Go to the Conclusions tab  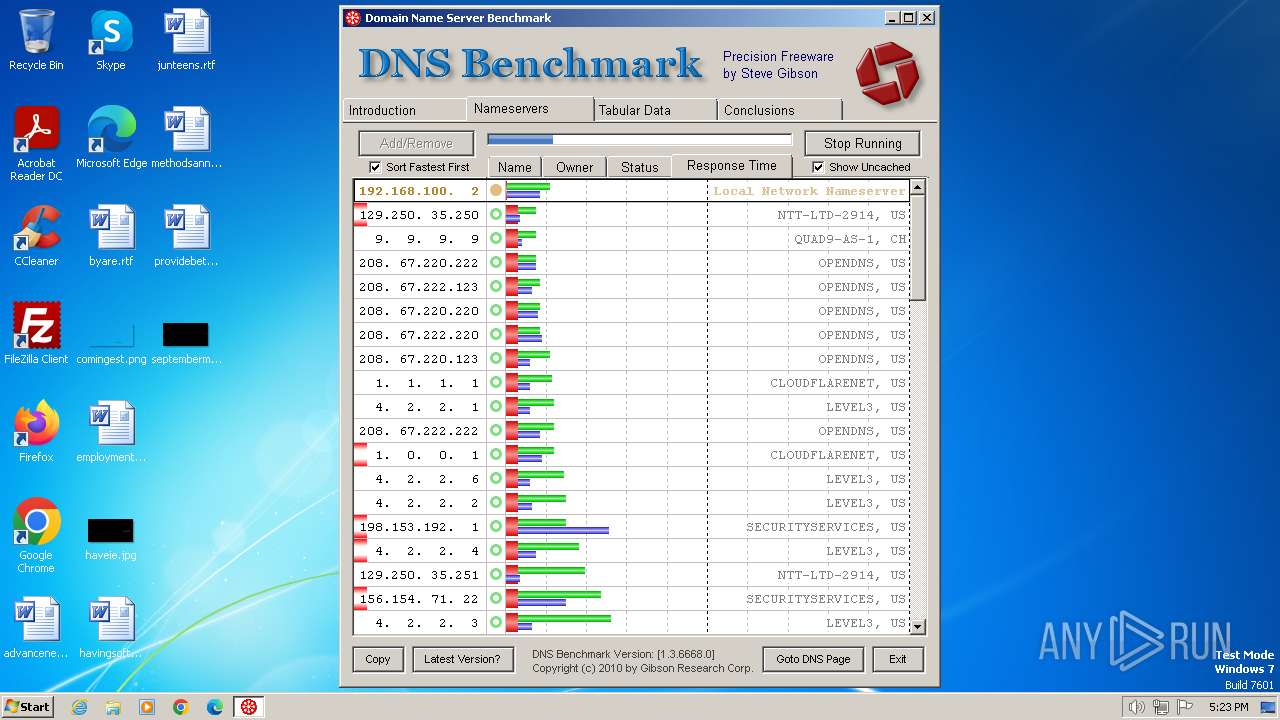point(780,110)
